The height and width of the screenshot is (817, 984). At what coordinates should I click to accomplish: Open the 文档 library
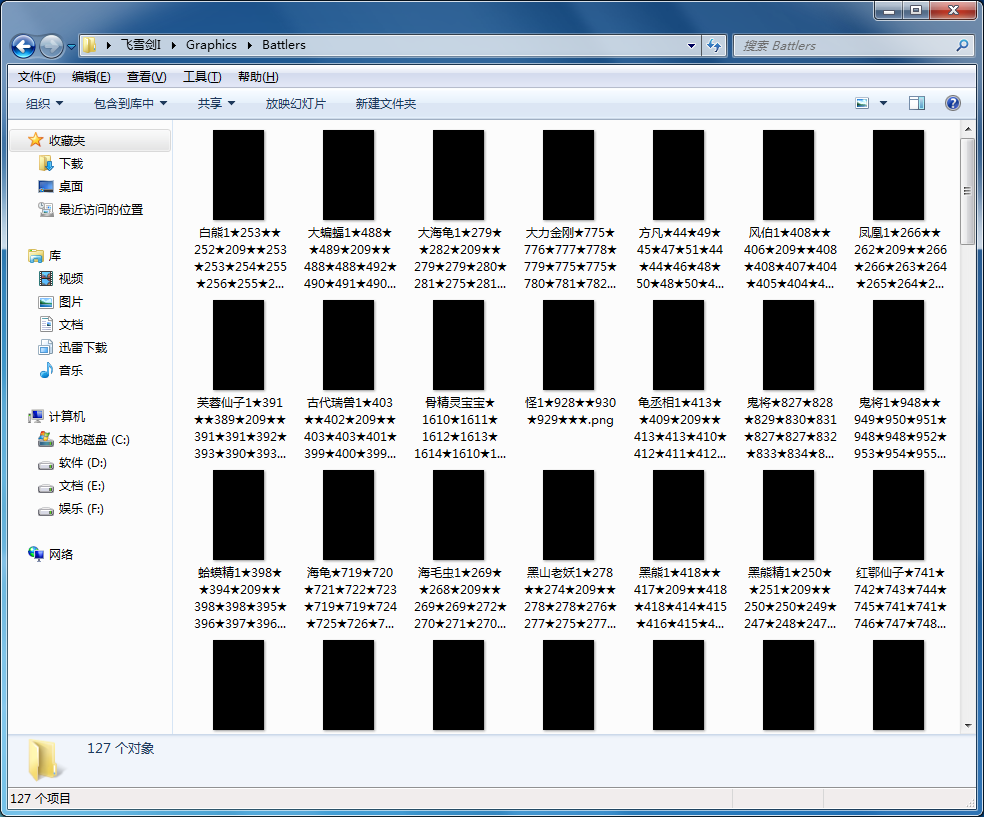[70, 324]
